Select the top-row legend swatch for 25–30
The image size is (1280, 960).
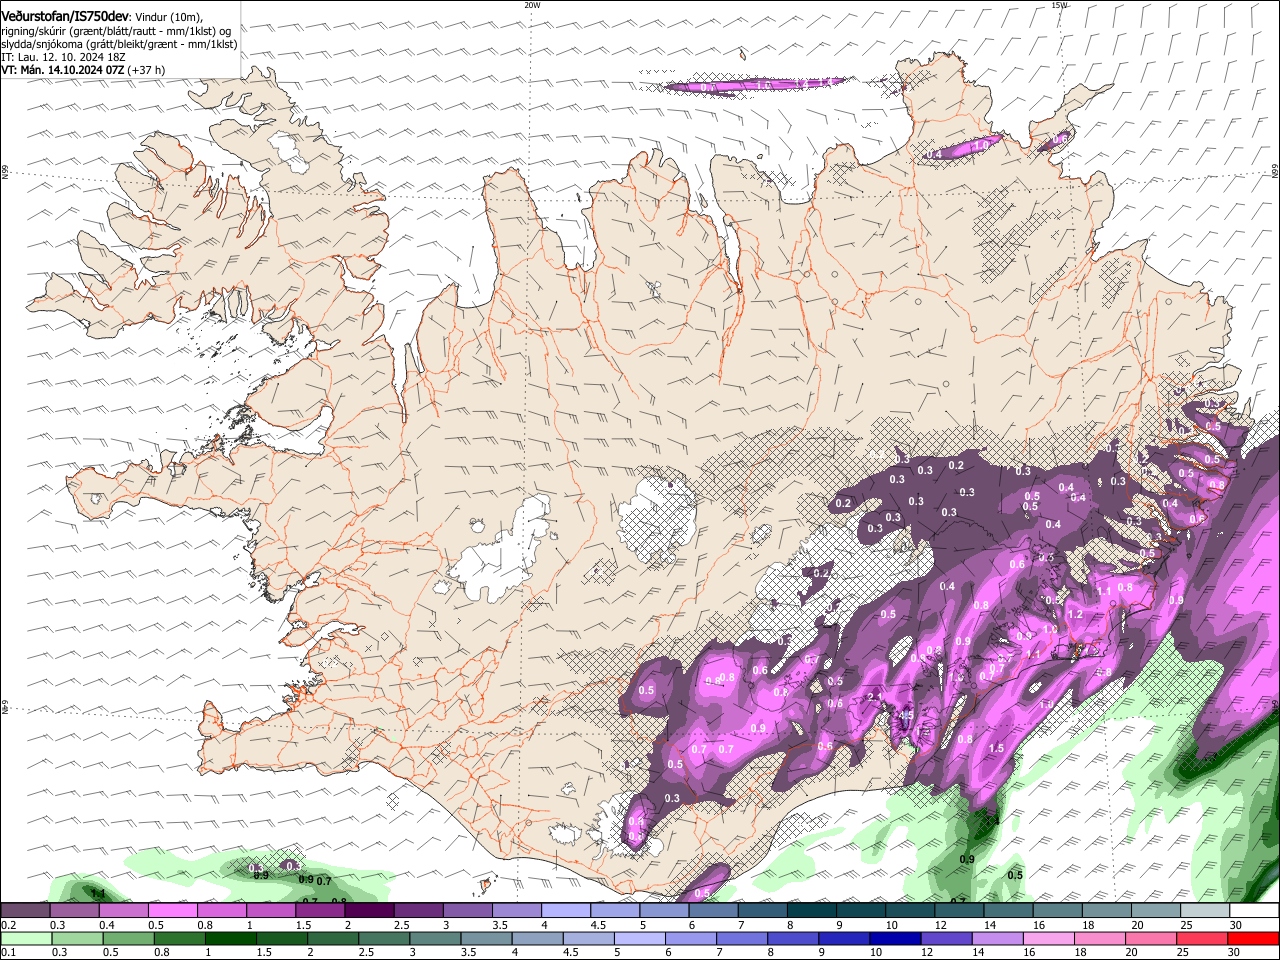[x=1206, y=910]
